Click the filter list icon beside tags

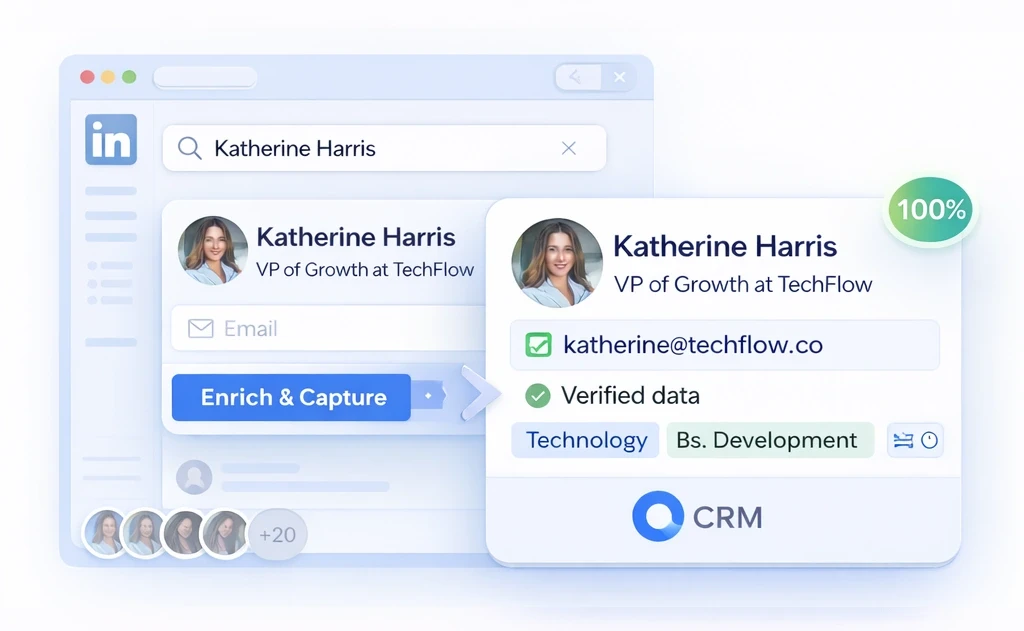click(903, 440)
